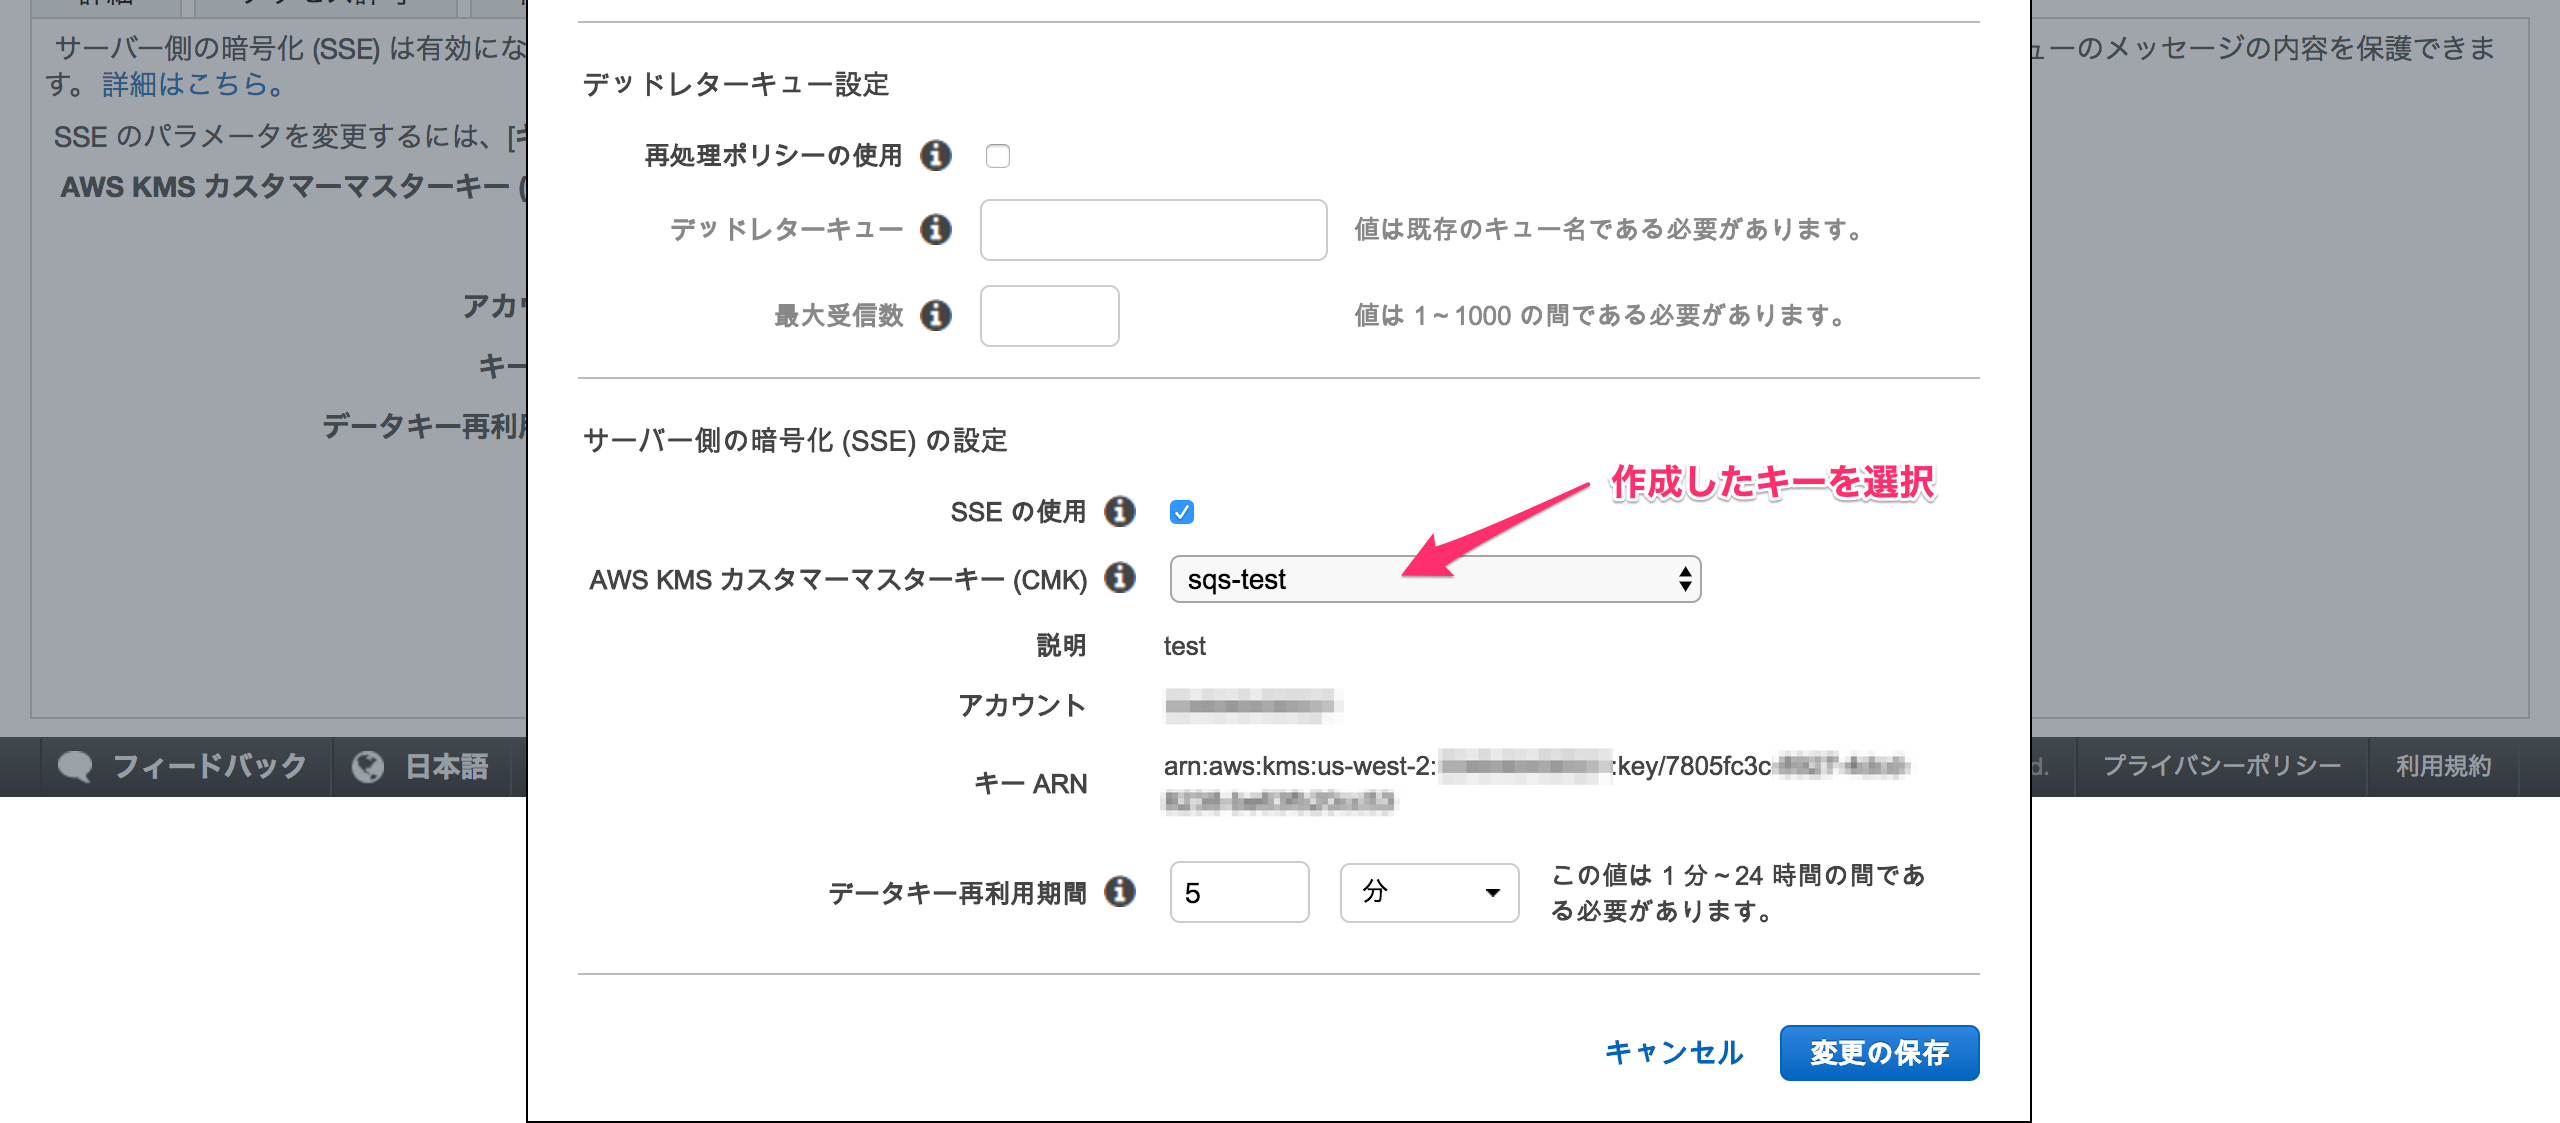The width and height of the screenshot is (2560, 1123).
Task: Click フィードバック in the footer bar
Action: coord(209,767)
